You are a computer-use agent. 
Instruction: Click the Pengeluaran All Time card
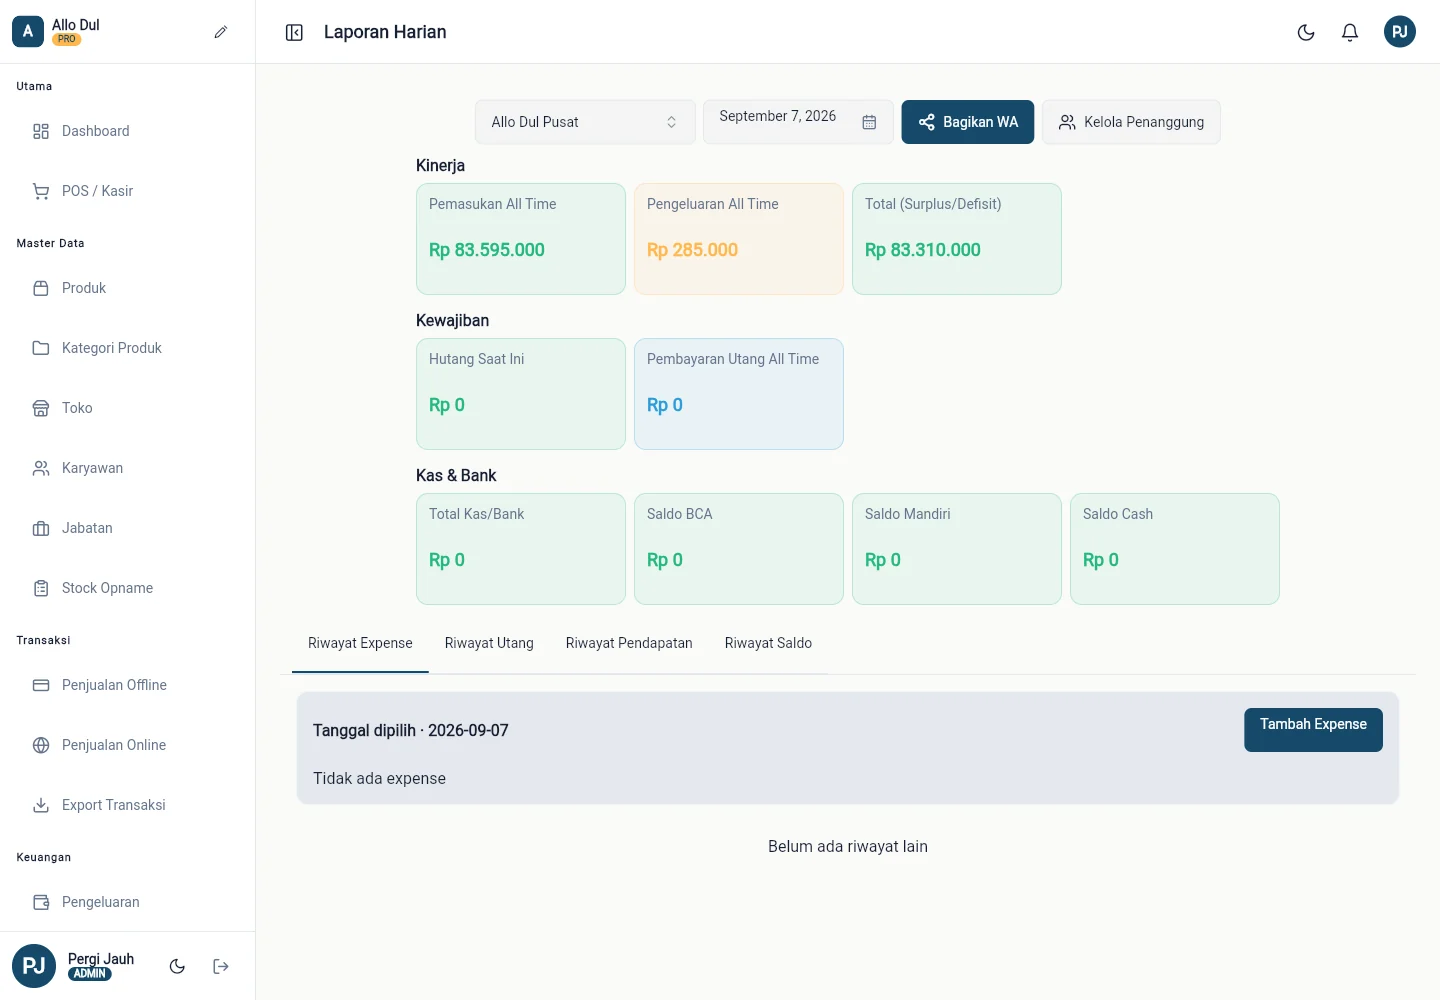[739, 239]
